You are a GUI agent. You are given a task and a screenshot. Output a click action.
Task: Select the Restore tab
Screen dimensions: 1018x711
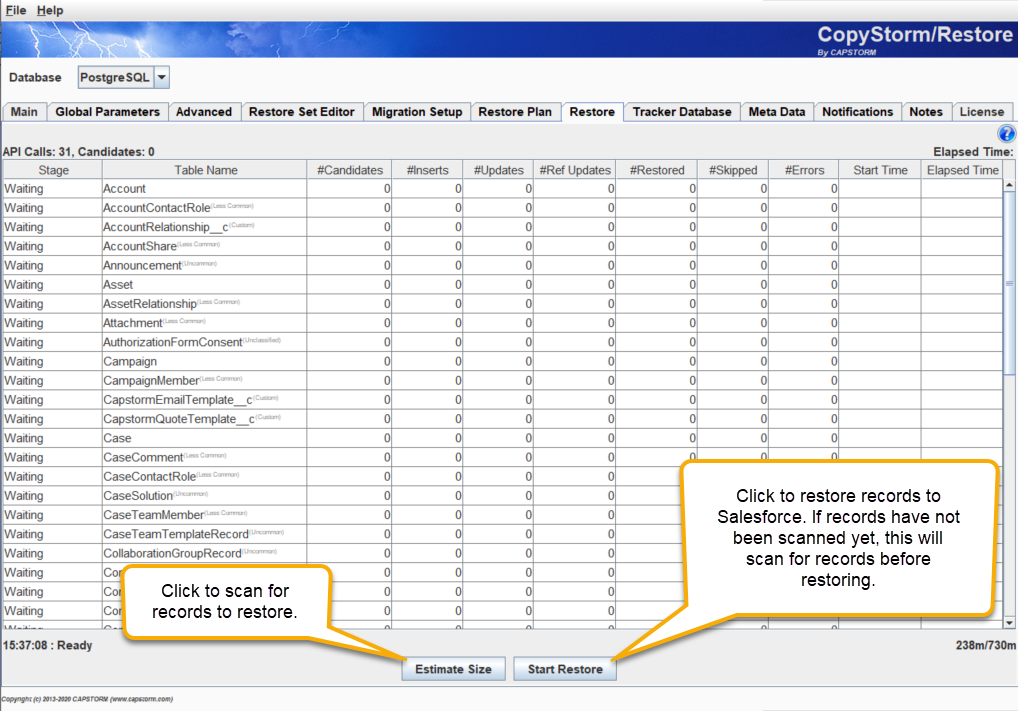[592, 112]
